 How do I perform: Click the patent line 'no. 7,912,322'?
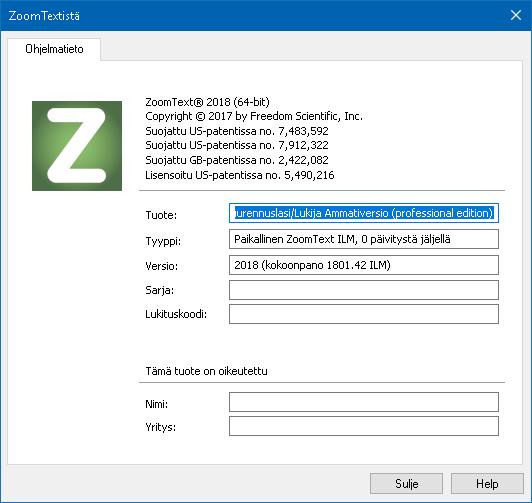pos(237,145)
